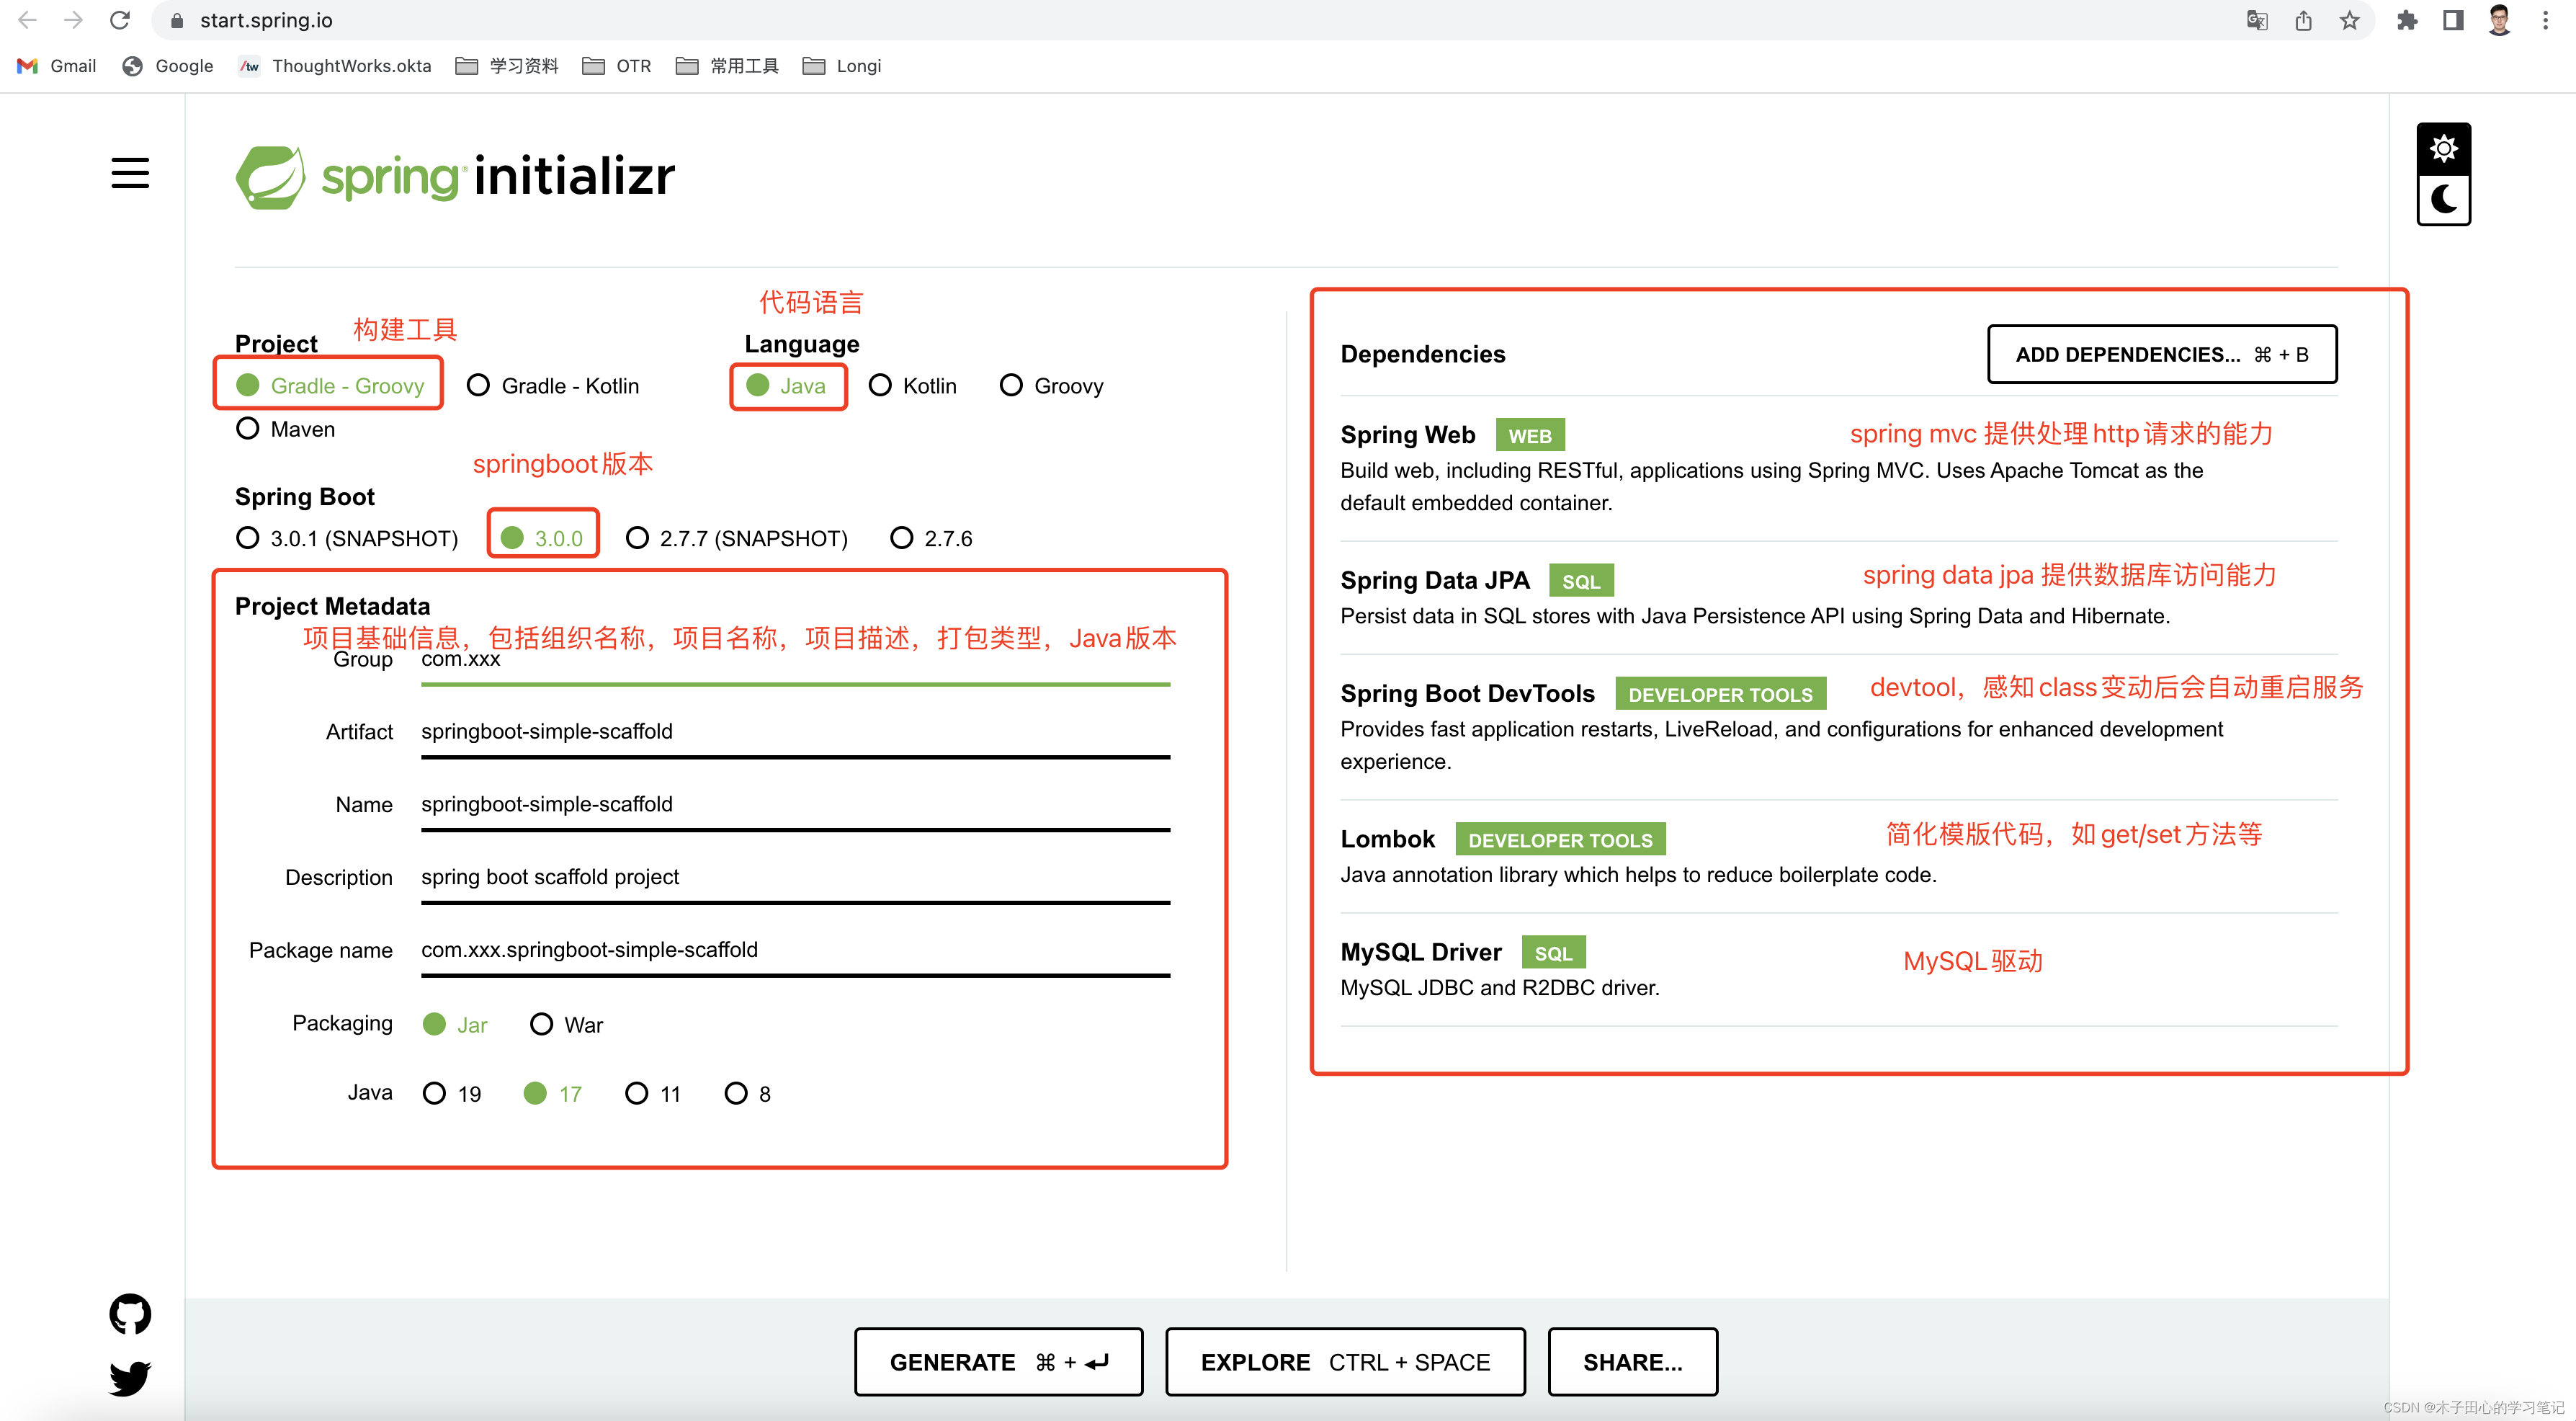Open the Twitter bird icon
2576x1421 pixels.
pos(130,1378)
